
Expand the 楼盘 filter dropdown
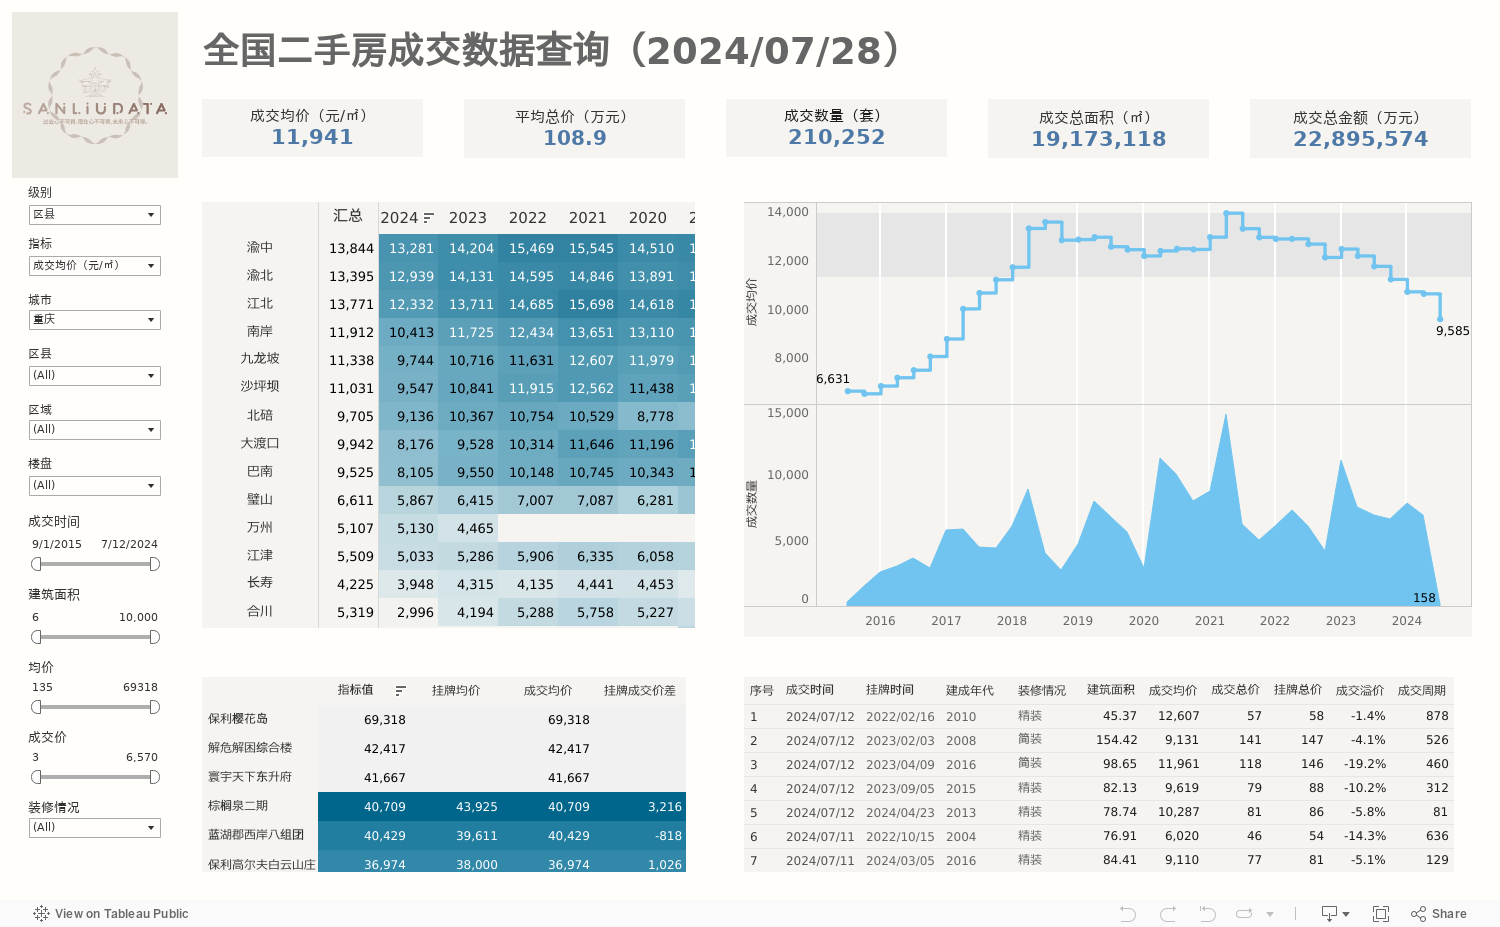tap(95, 486)
